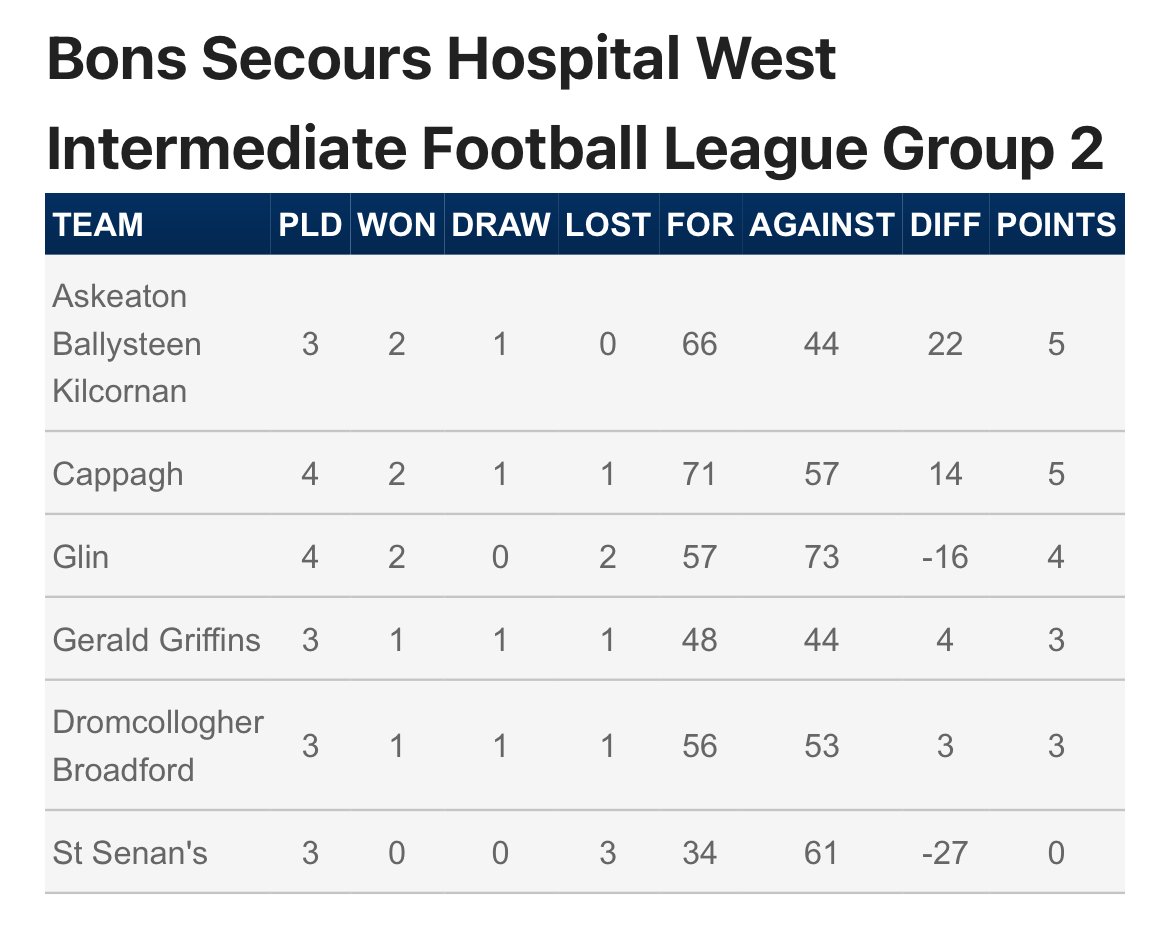This screenshot has width=1170, height=941.
Task: Click the Dromcollogher Broadford team name
Action: 158,746
